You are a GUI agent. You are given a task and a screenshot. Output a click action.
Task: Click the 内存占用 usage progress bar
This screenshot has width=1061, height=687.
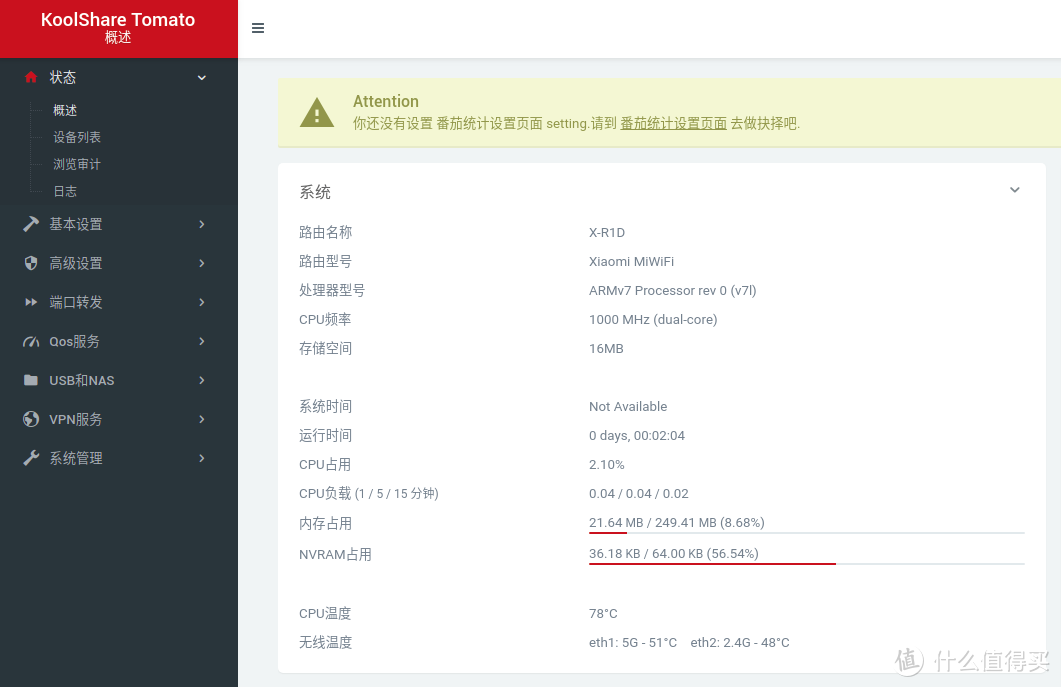pyautogui.click(x=806, y=532)
